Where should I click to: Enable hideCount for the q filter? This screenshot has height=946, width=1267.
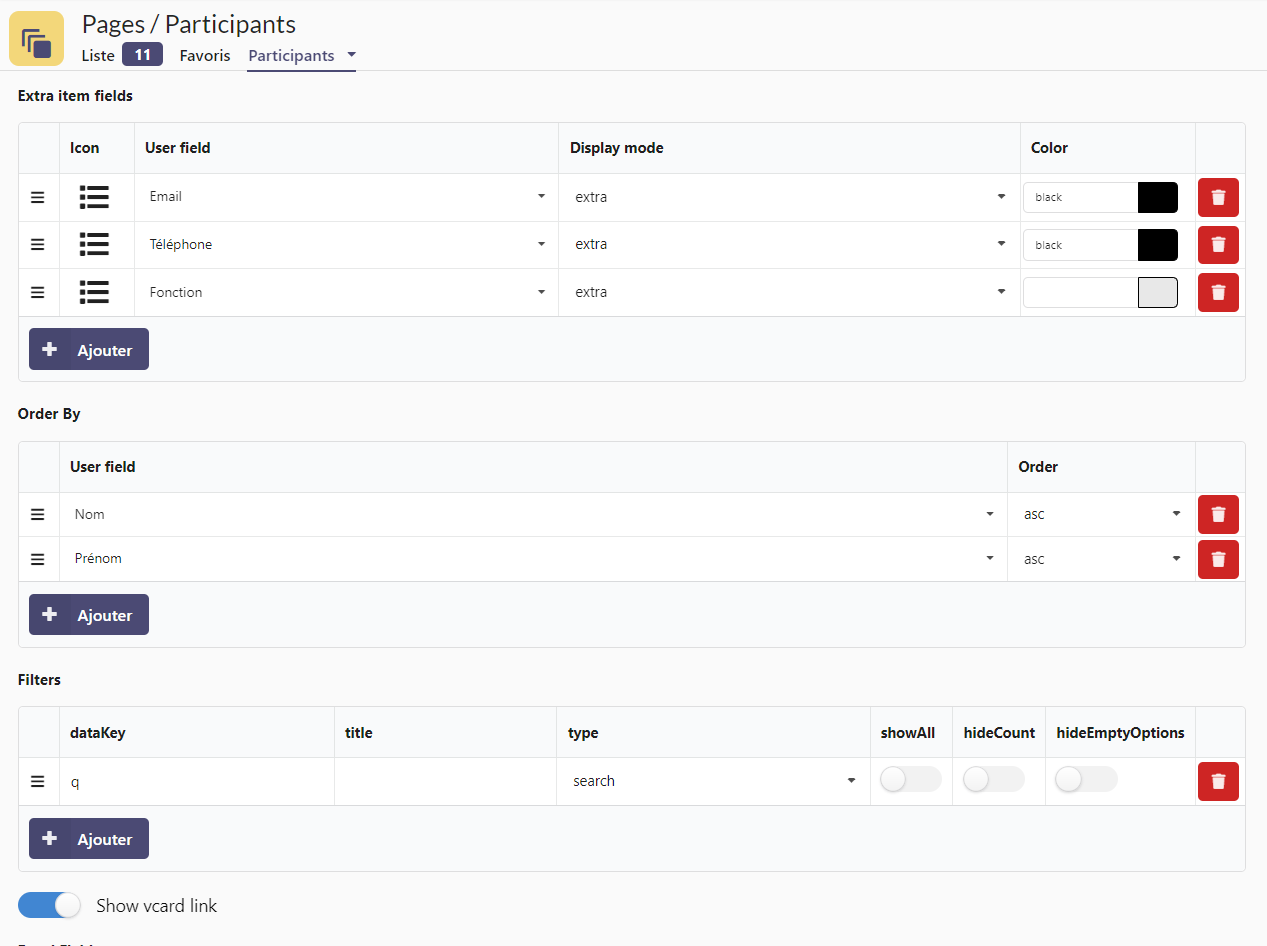[x=993, y=780]
